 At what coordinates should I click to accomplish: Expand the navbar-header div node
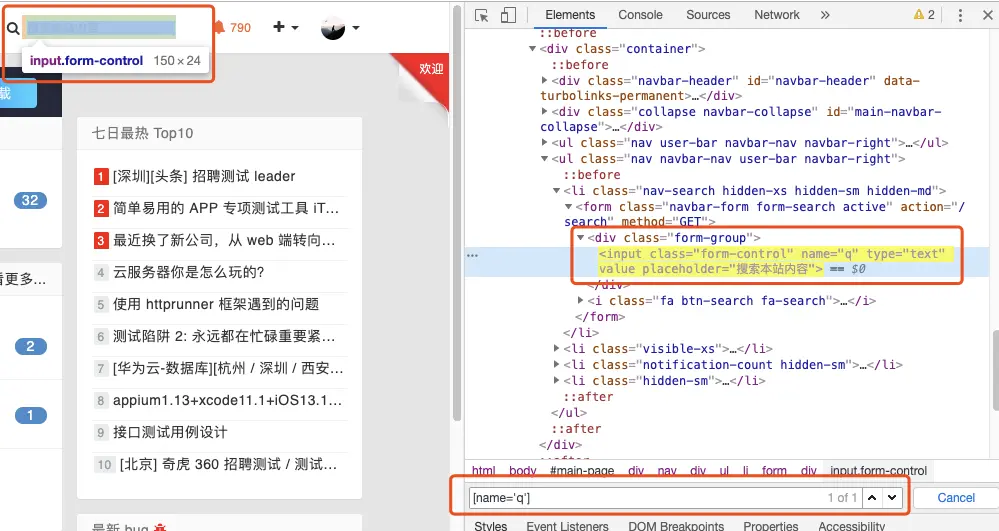[545, 80]
